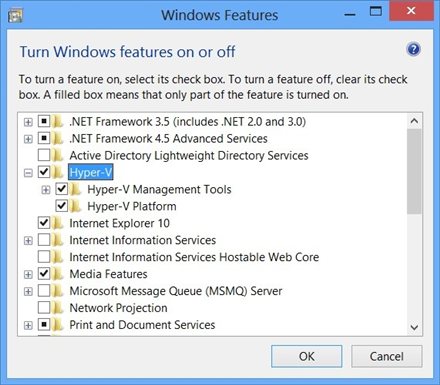Confirm changes with the OK button

[x=307, y=356]
